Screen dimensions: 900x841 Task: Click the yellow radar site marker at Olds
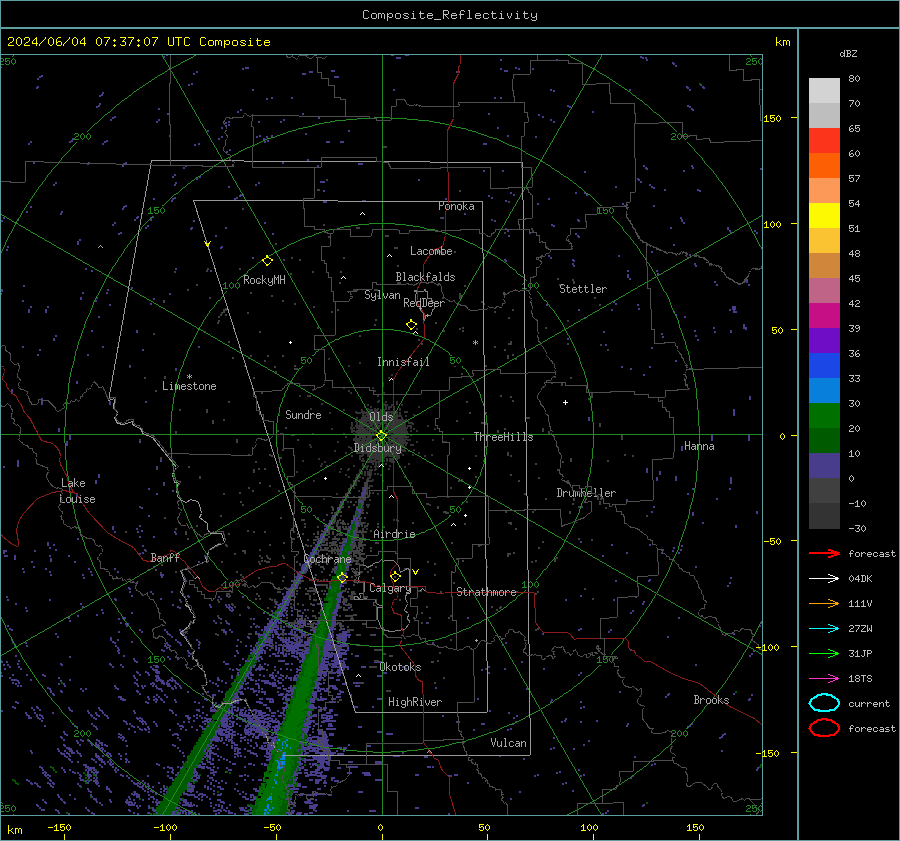(x=381, y=436)
